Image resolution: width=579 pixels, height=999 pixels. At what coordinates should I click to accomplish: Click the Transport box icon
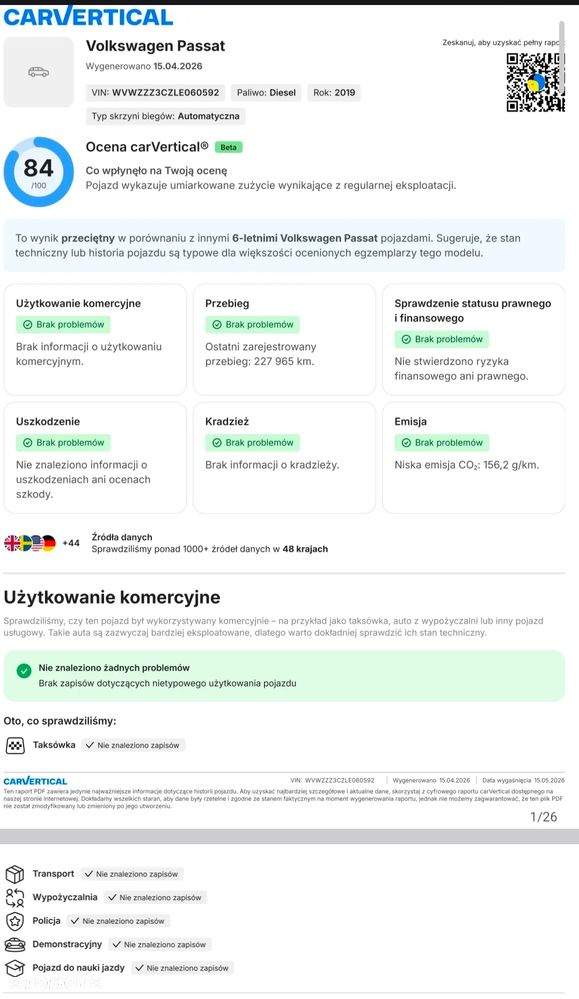point(15,874)
